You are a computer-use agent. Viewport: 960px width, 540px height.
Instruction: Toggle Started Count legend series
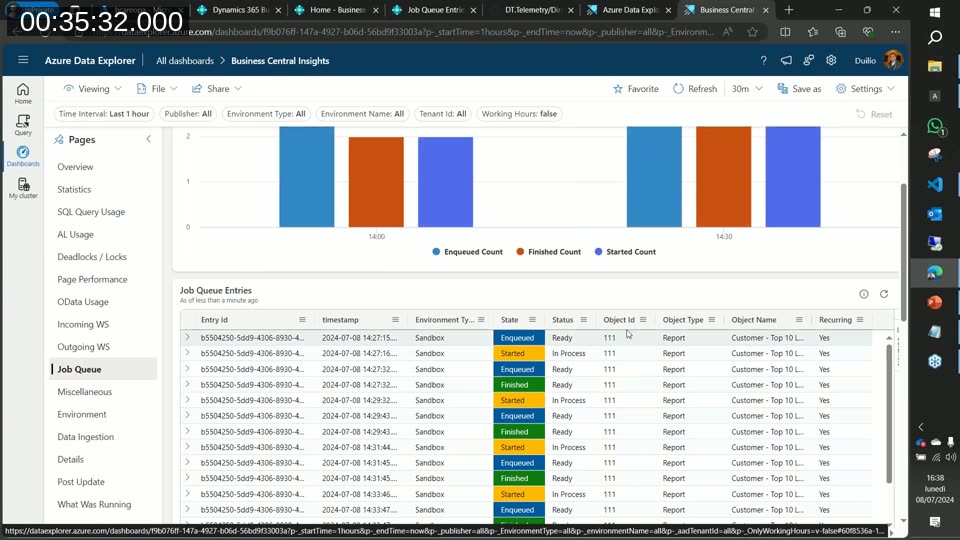coord(625,252)
